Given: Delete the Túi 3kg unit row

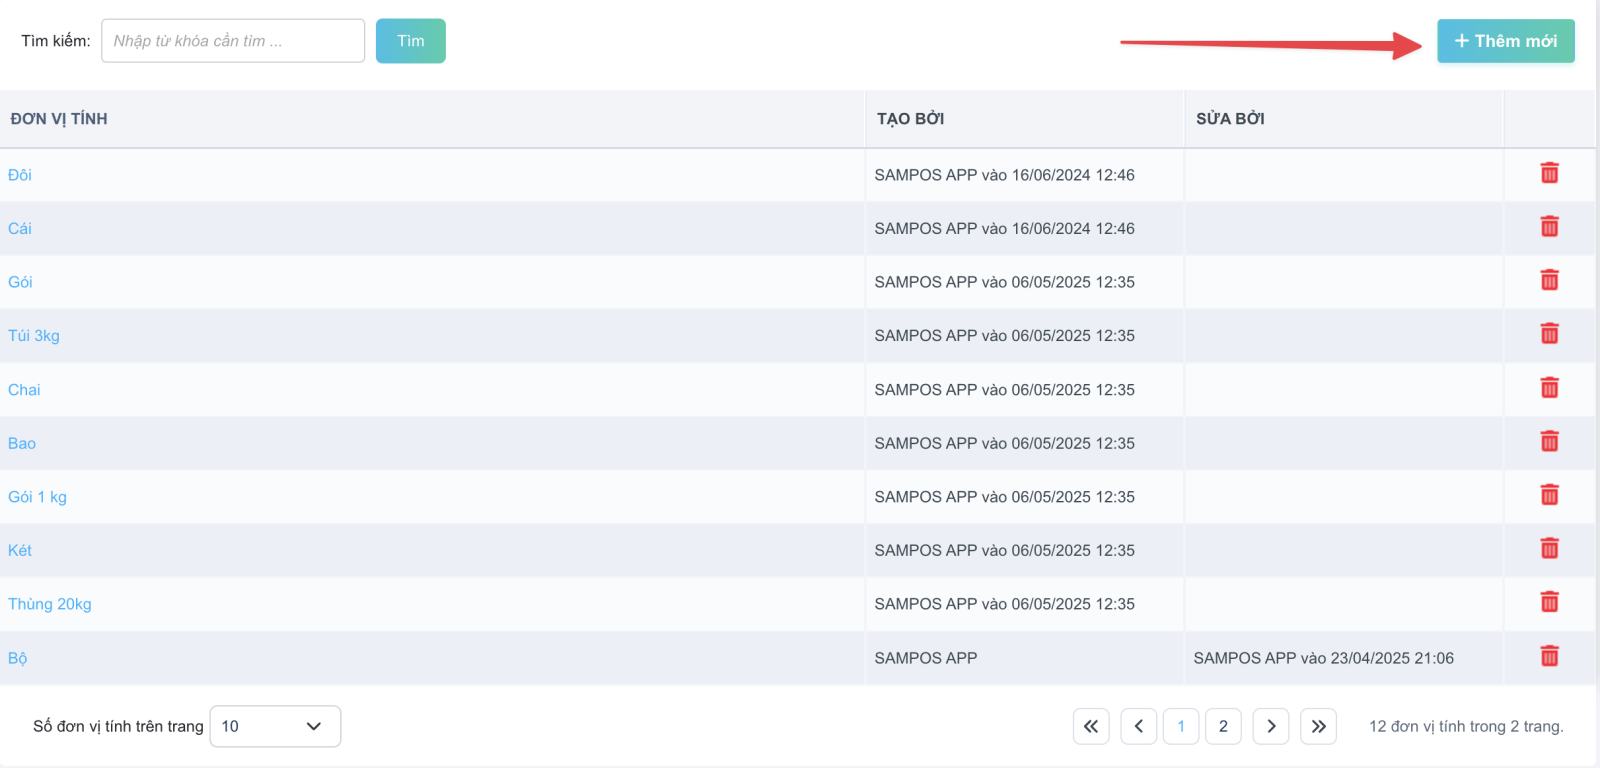Looking at the screenshot, I should pyautogui.click(x=1549, y=334).
